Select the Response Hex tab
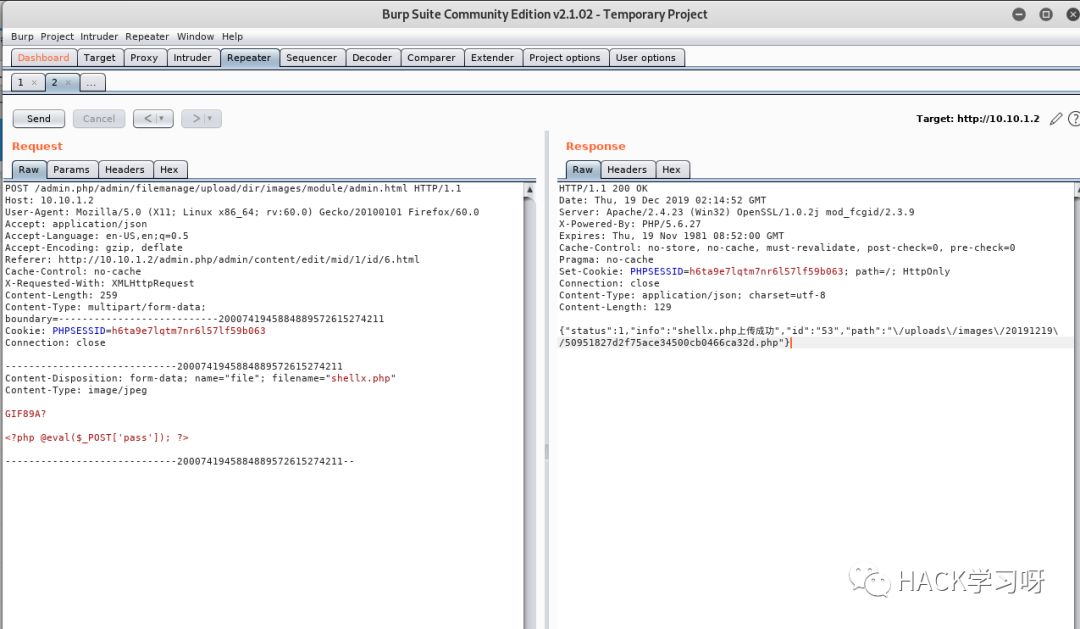This screenshot has width=1080, height=629. point(671,169)
